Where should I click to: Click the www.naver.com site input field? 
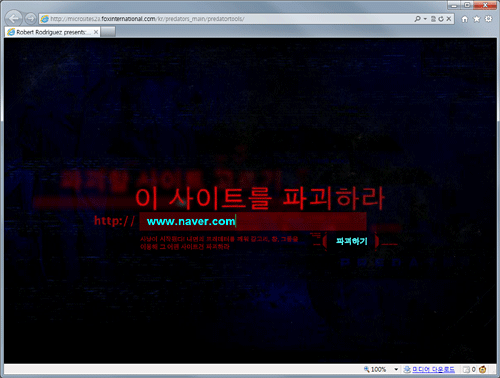coord(253,221)
